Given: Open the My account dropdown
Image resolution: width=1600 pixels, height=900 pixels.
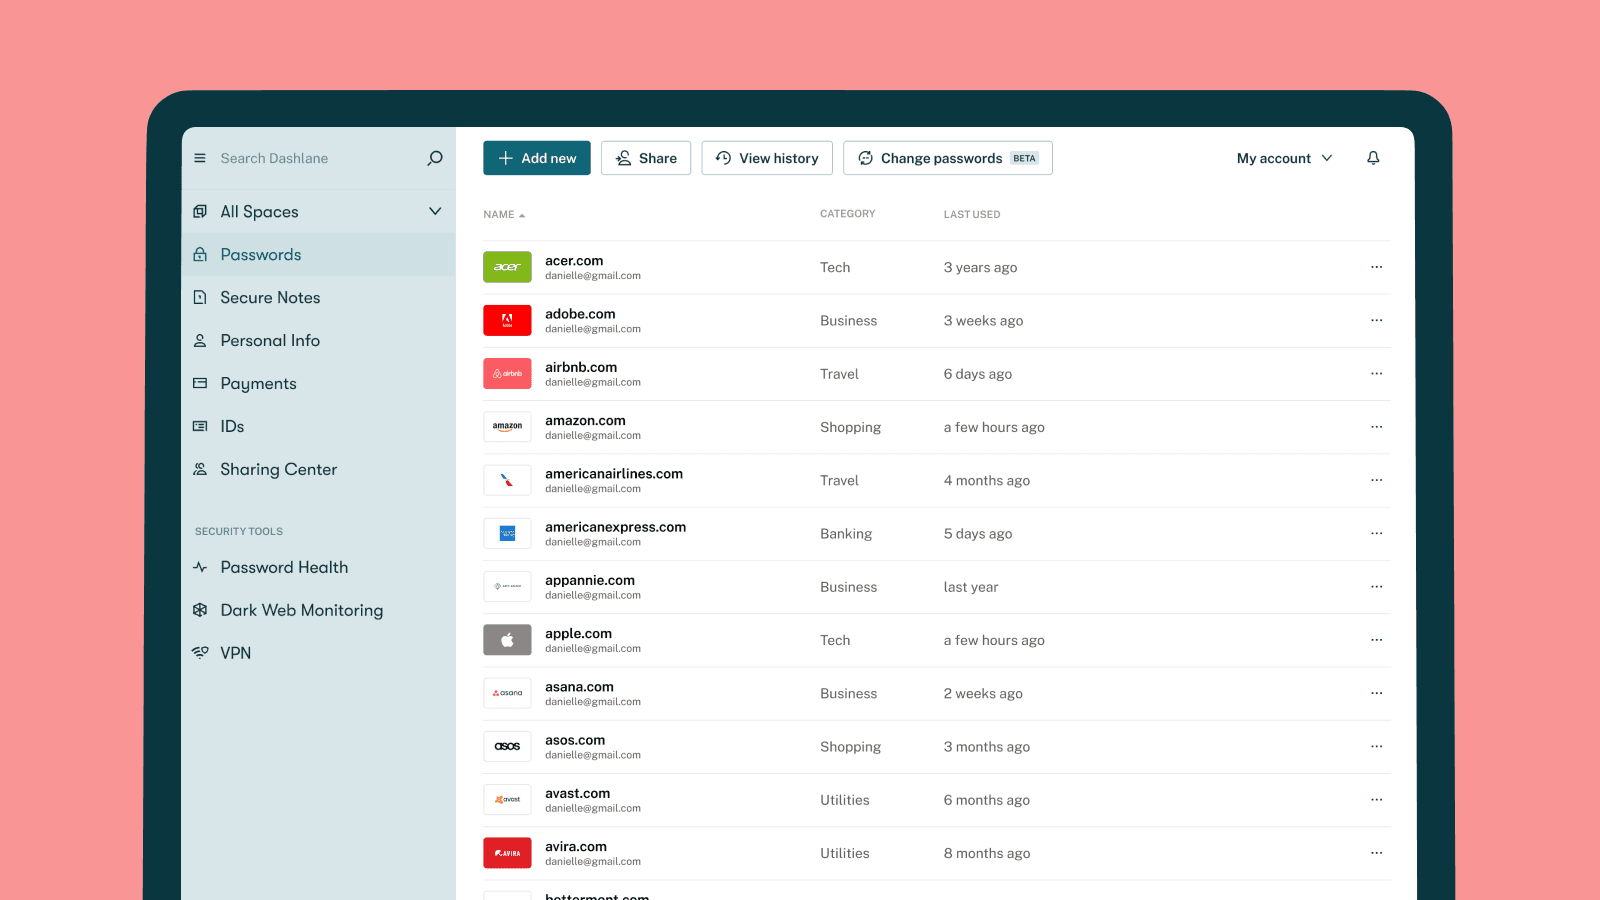Looking at the screenshot, I should [1284, 158].
